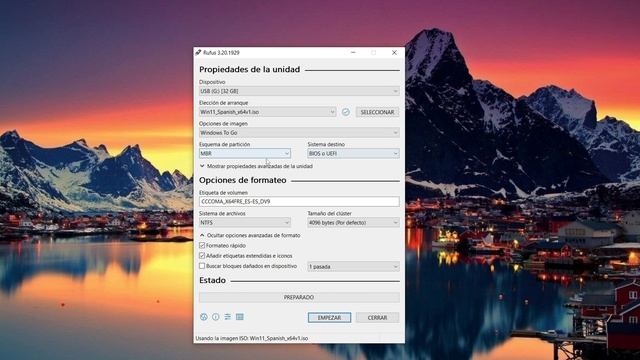Click the 'Estado' heading
This screenshot has width=640, height=360.
212,280
